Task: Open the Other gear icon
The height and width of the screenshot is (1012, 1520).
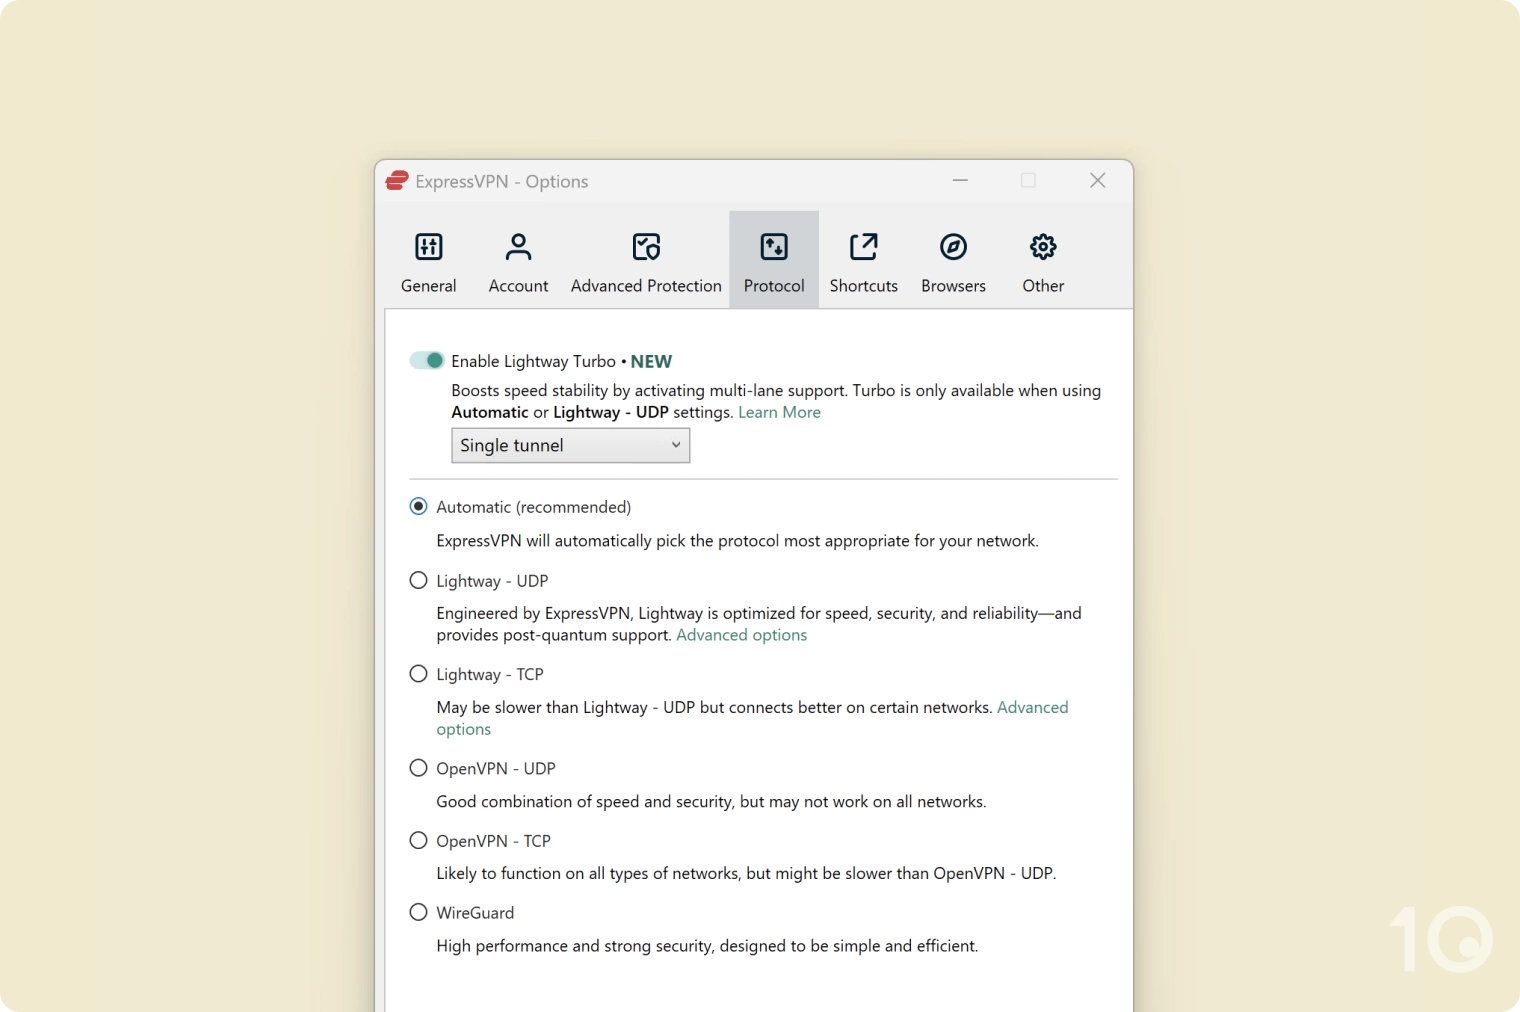Action: click(x=1043, y=247)
